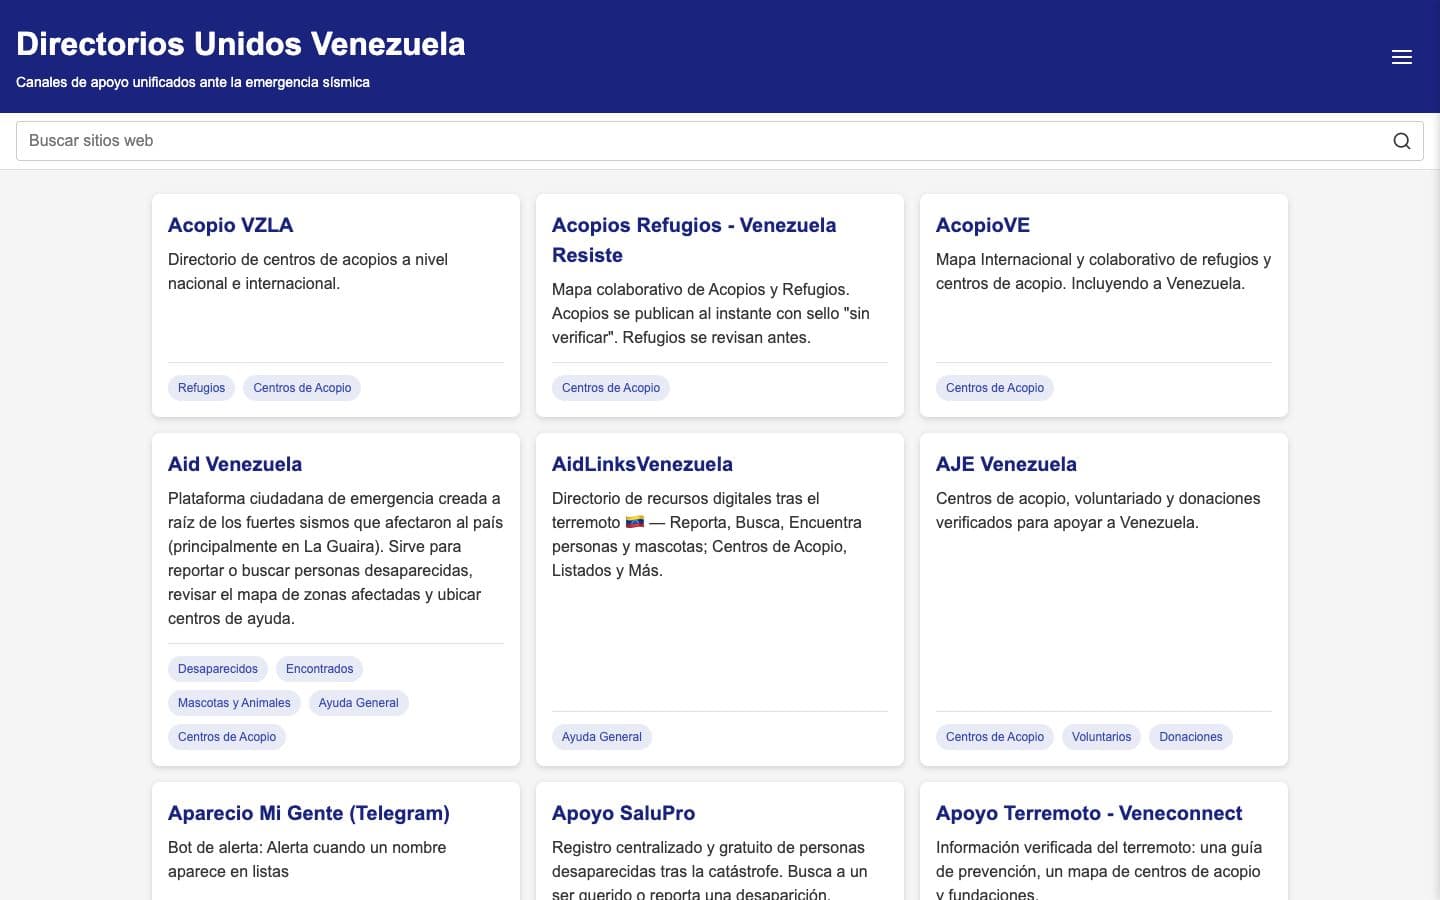
Task: Click 'Bot de alerta' description text
Action: (x=307, y=859)
